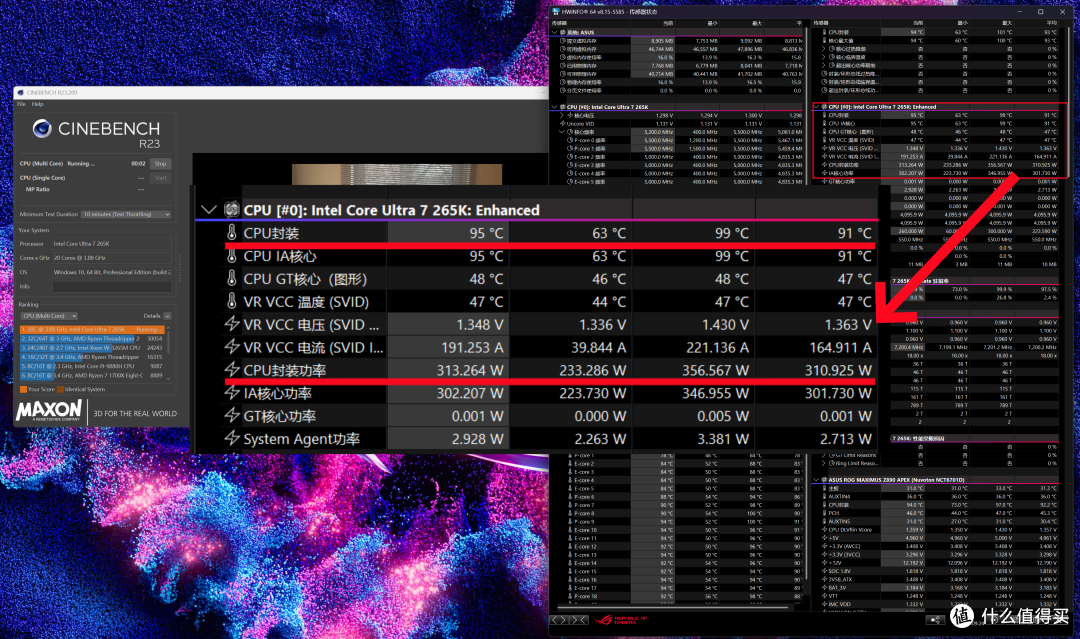Click the clock icon of 已用物理内存 row
Viewport: 1080px width, 639px height.
[563, 65]
